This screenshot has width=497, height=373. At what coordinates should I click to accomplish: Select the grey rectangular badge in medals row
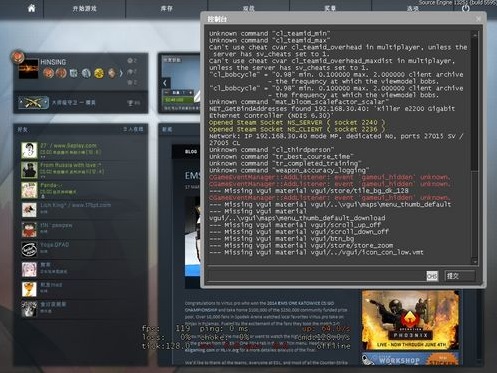pos(74,73)
